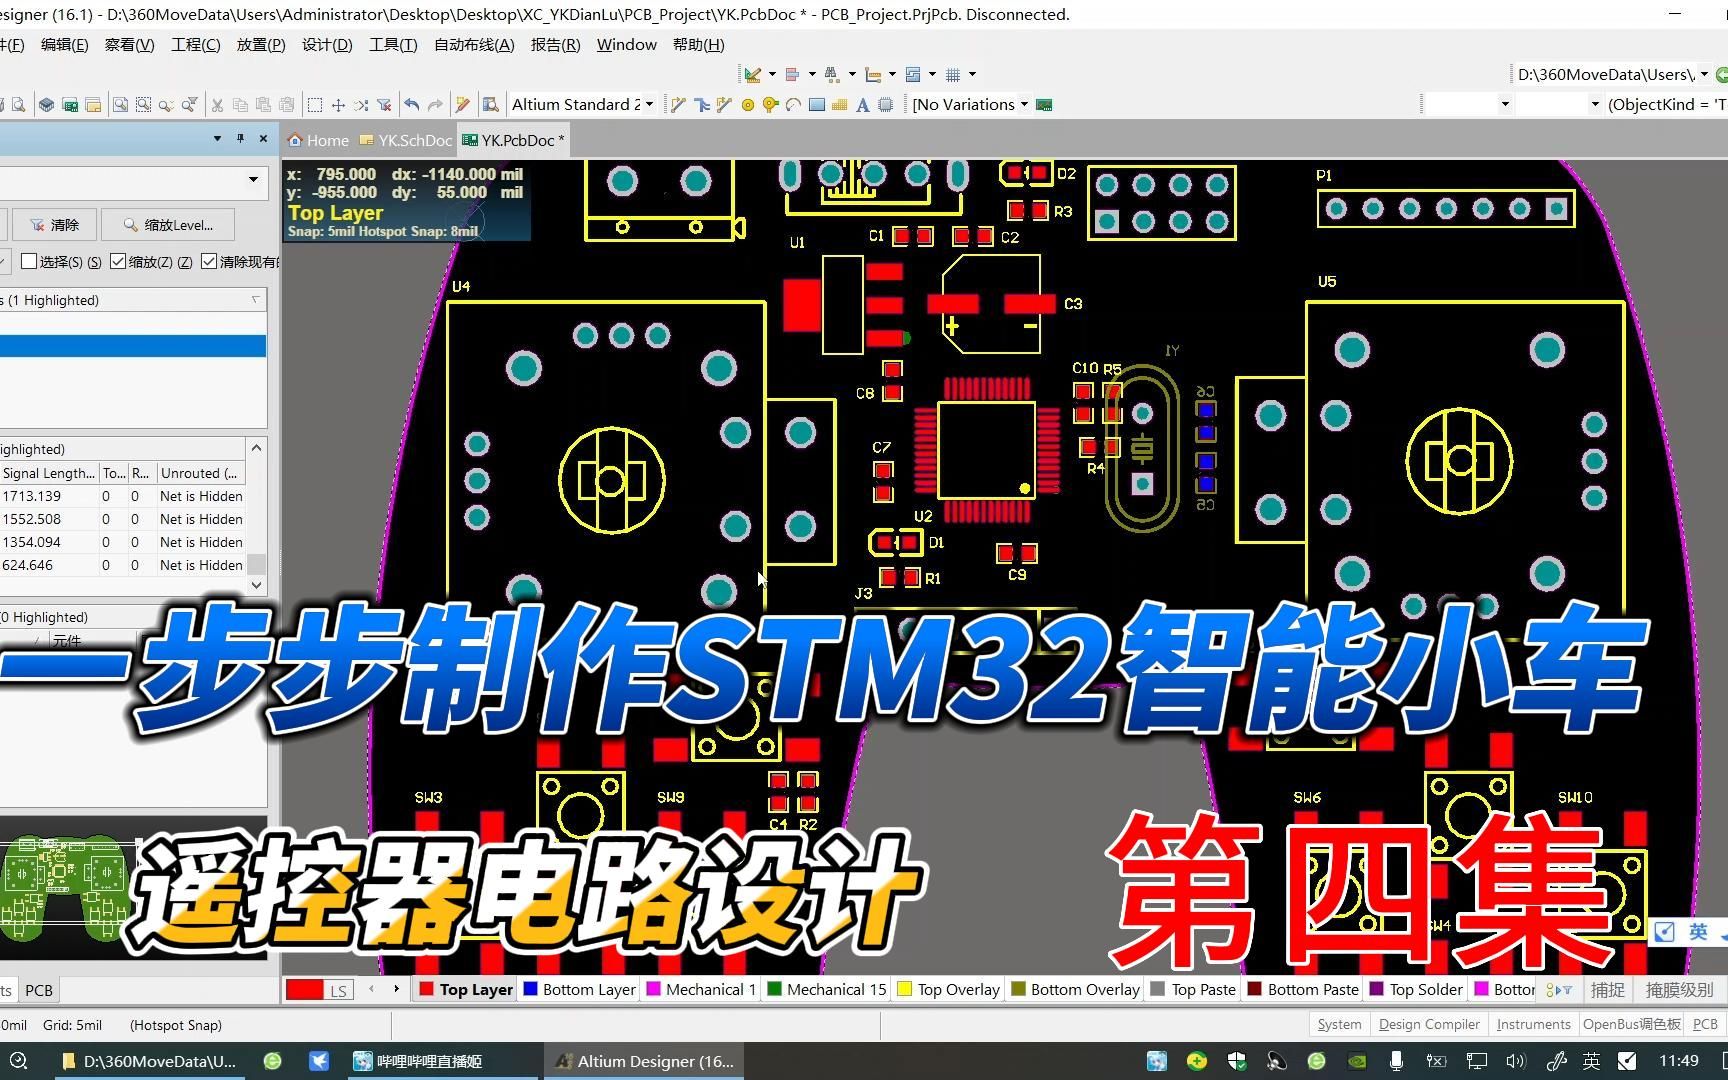Open the Design Compiler panel button
Viewport: 1728px width, 1080px height.
click(x=1429, y=1024)
